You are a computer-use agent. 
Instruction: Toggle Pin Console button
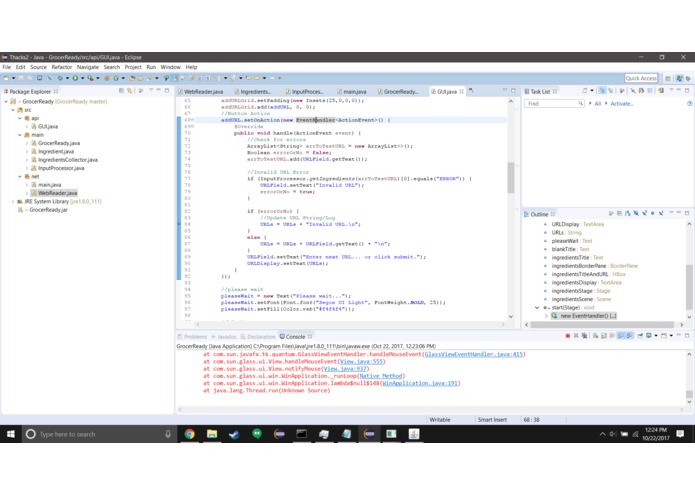[640, 336]
